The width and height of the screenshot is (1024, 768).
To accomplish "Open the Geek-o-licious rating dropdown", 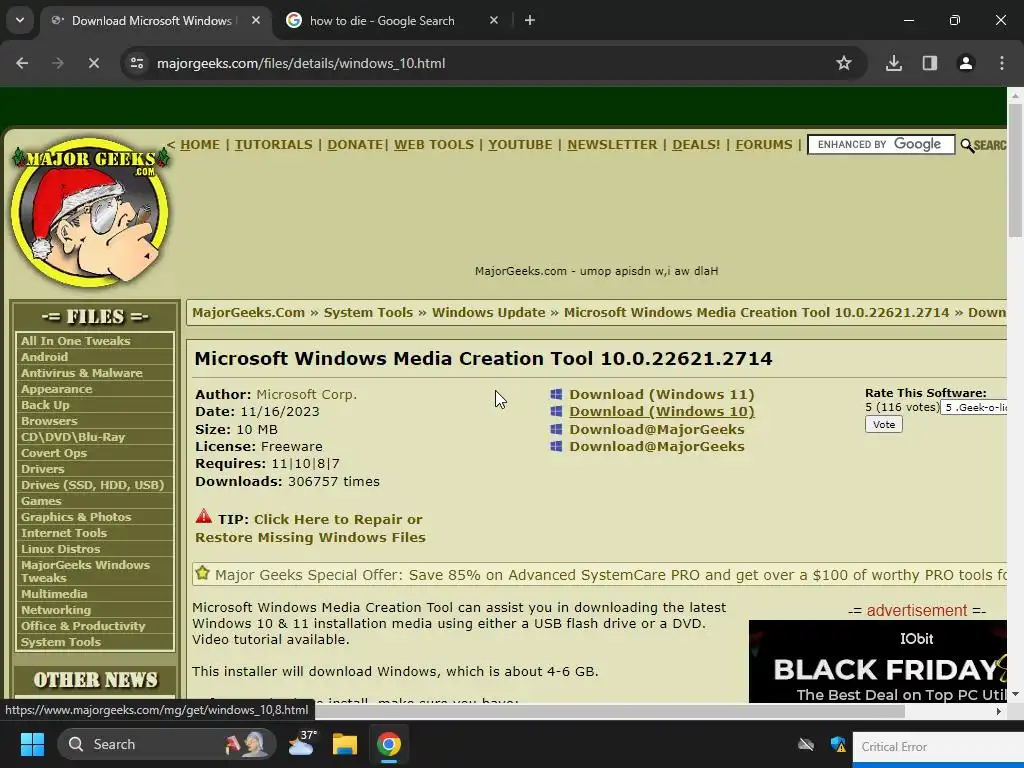I will click(974, 408).
